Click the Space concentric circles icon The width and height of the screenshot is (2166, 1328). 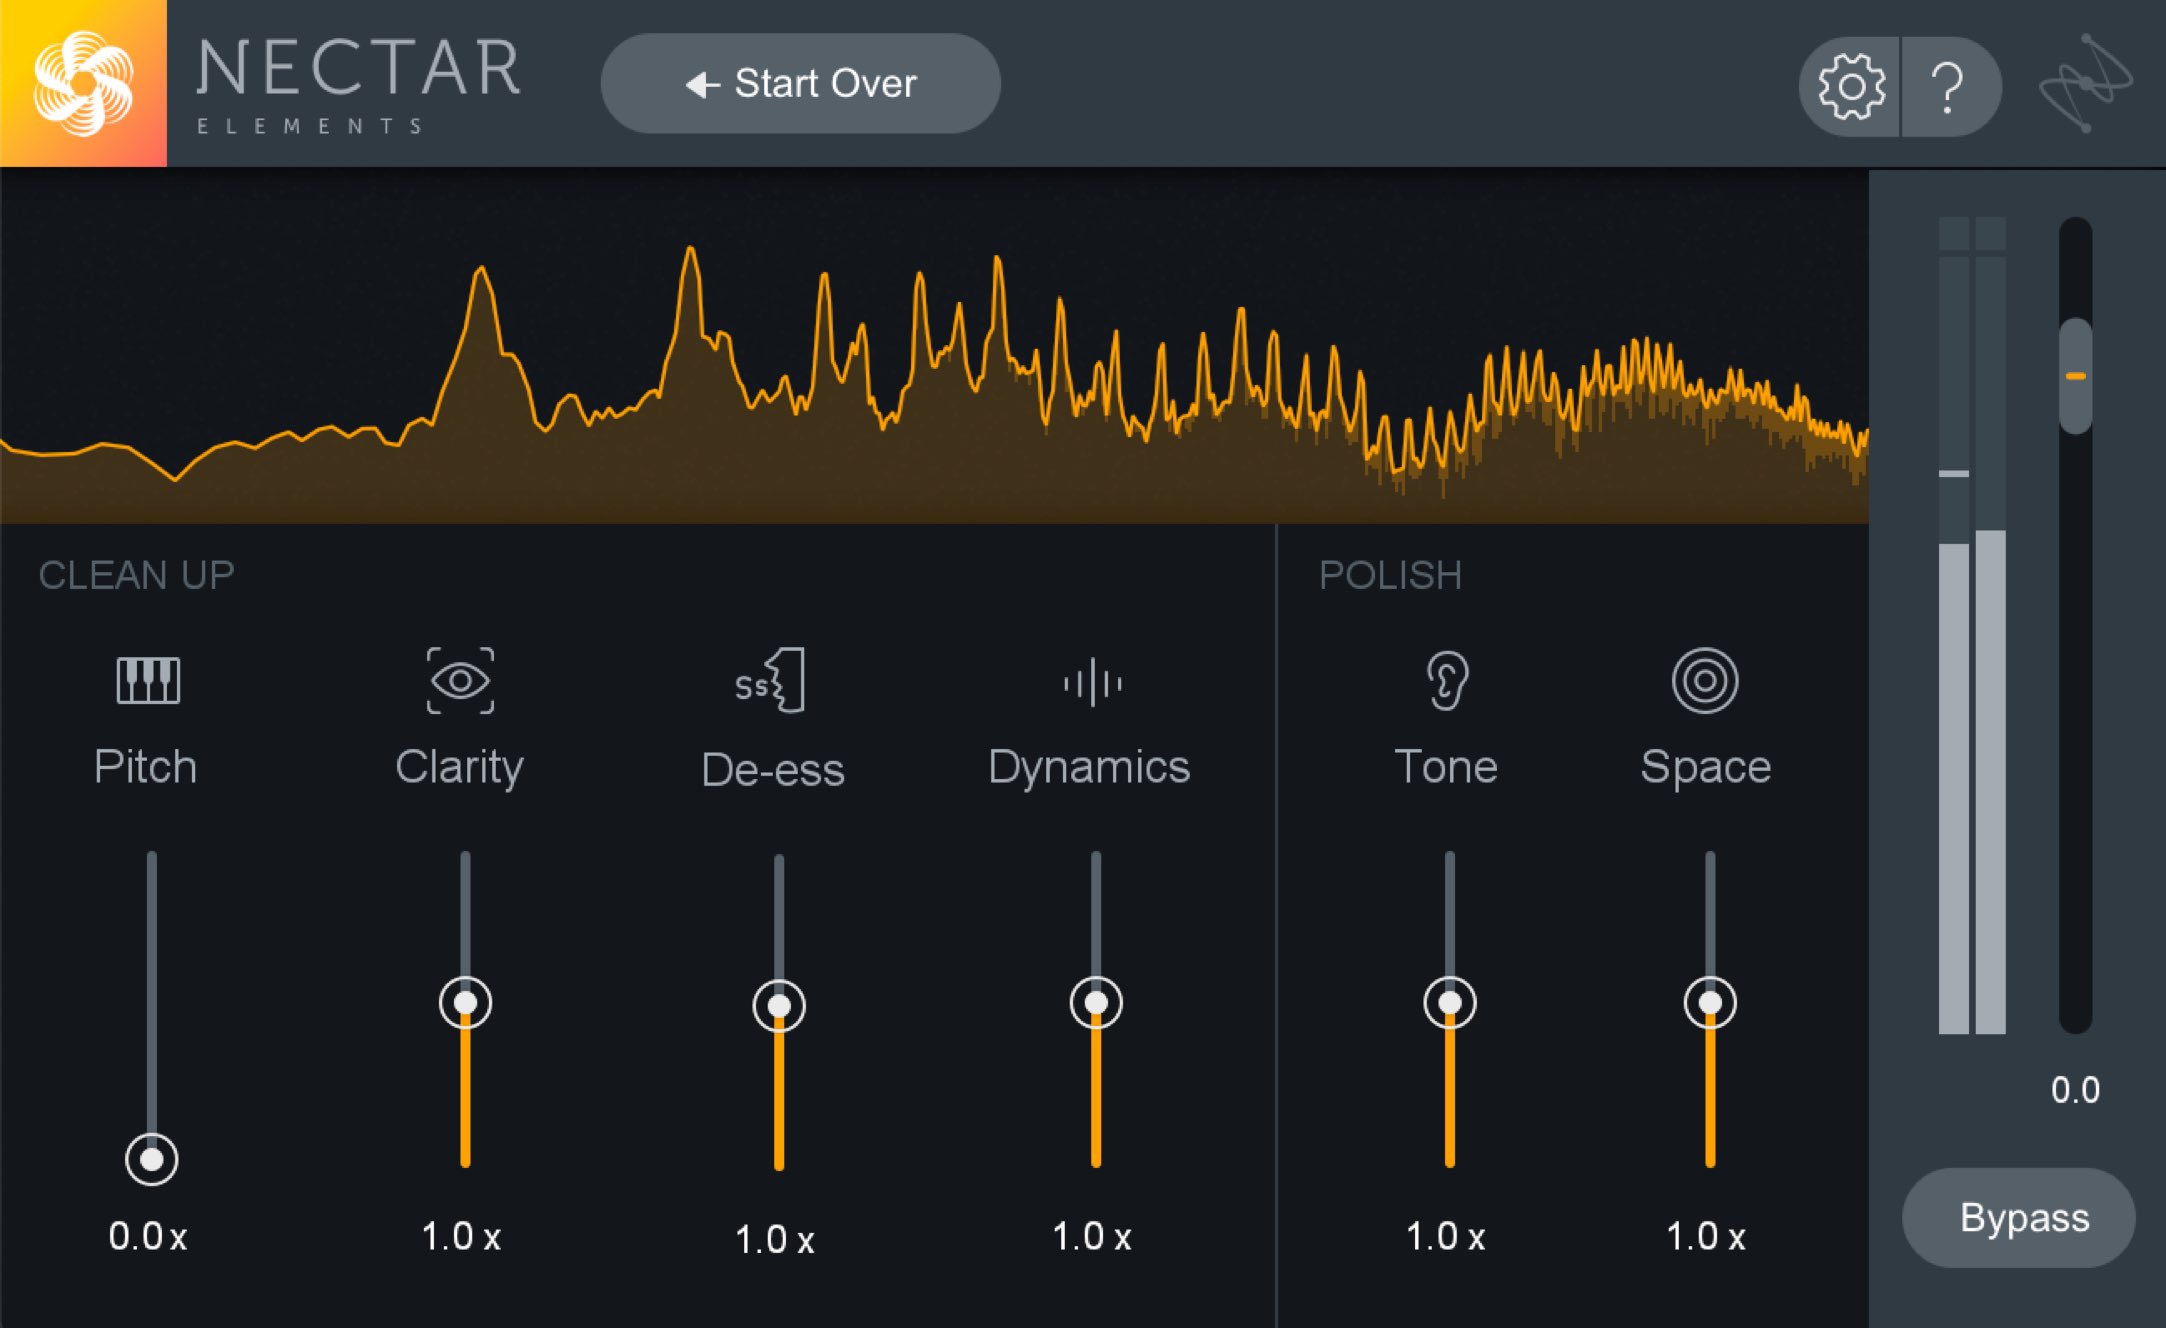1705,681
